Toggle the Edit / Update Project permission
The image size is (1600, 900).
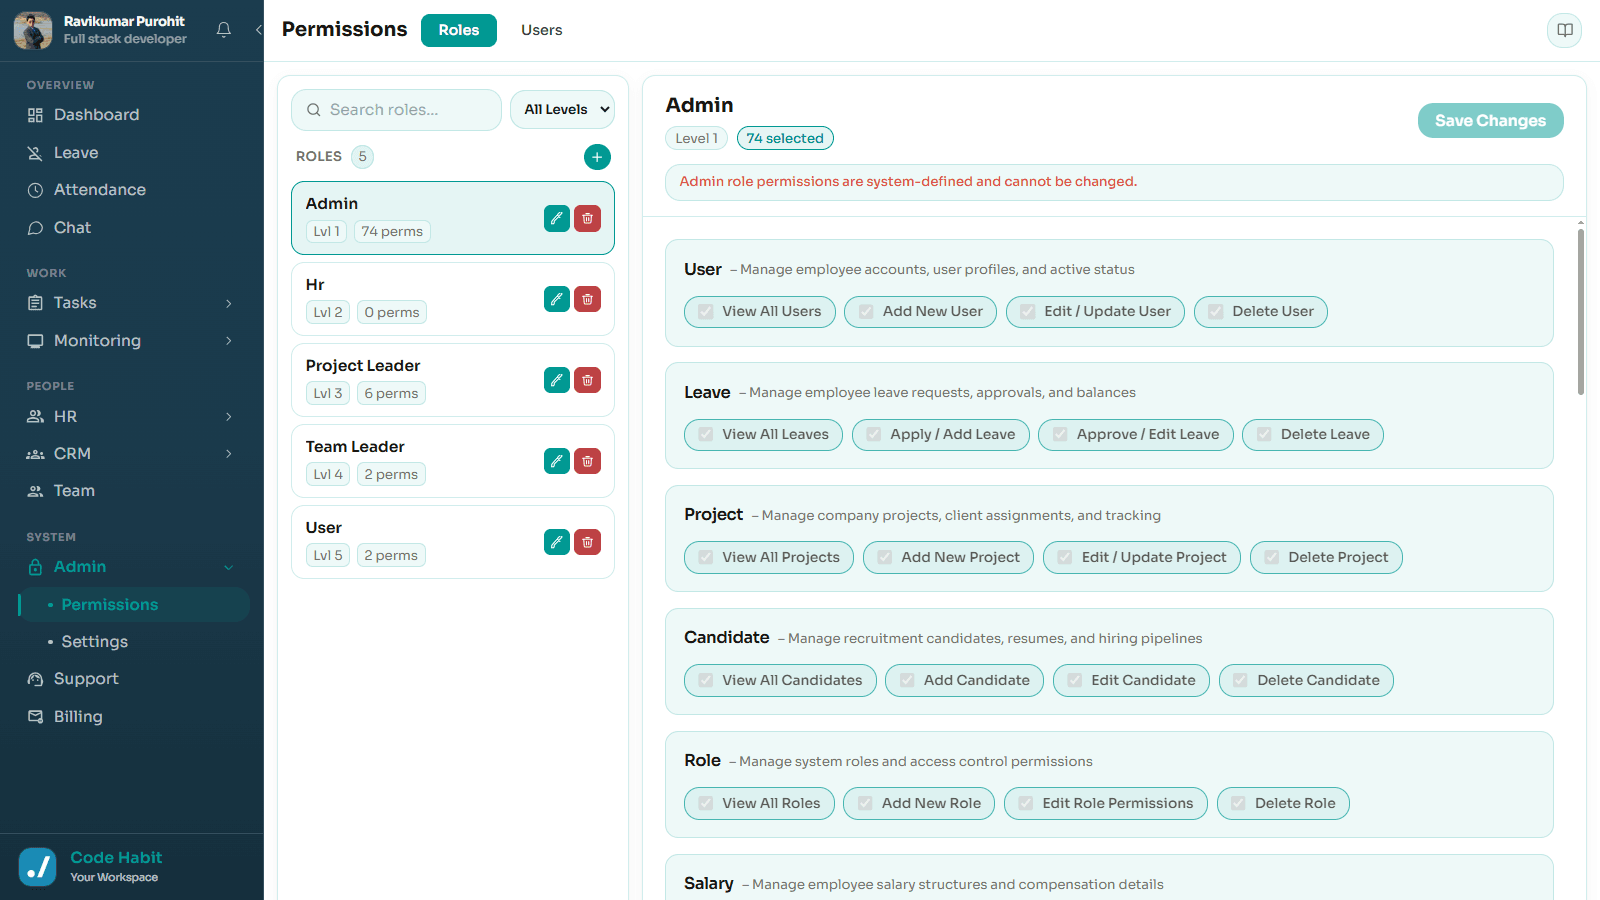[1142, 558]
